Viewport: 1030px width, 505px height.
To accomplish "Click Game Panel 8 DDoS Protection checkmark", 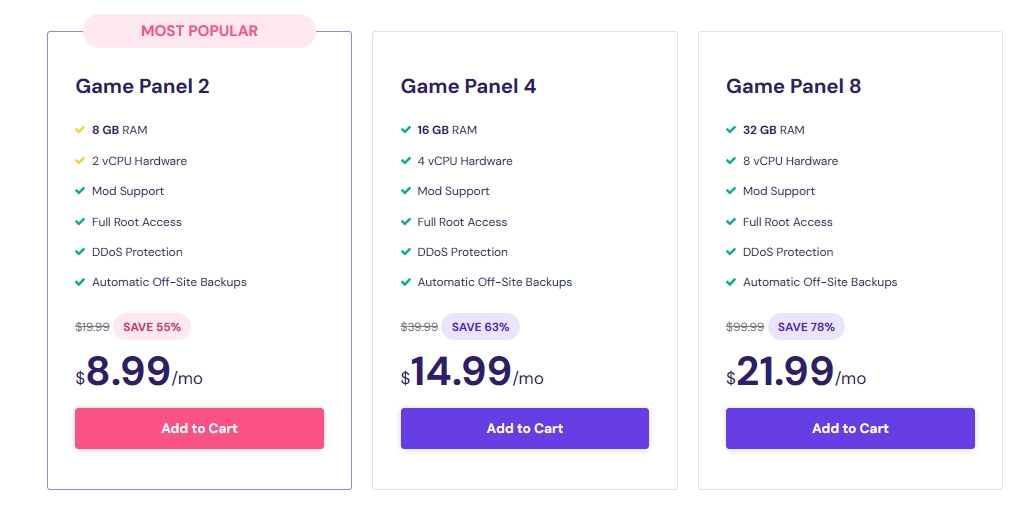I will 731,252.
